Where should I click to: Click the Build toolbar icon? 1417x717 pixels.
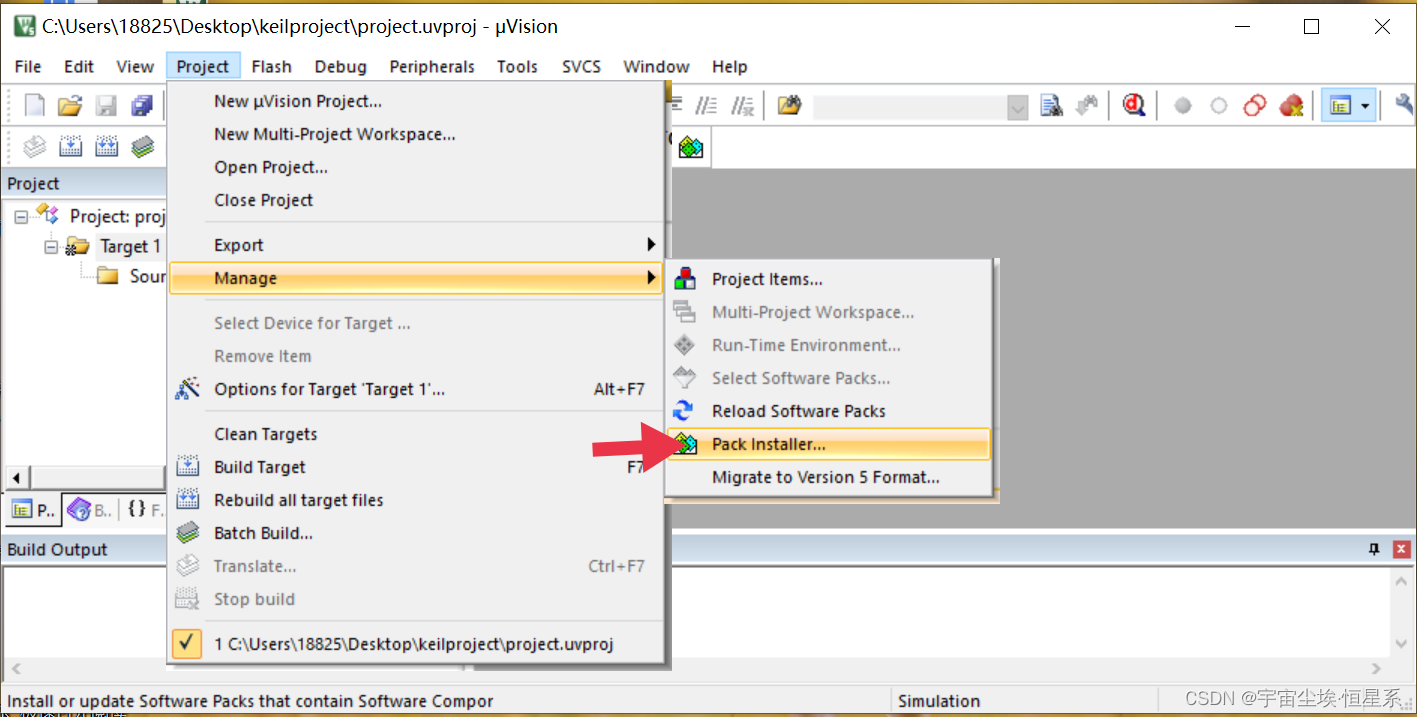point(71,147)
